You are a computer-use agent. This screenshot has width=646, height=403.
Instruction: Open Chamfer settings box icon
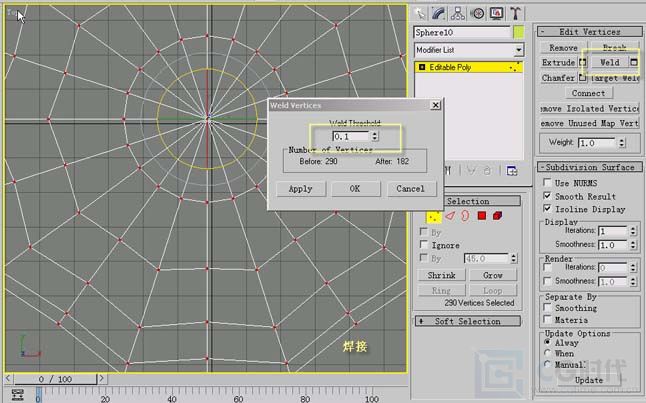pos(582,77)
